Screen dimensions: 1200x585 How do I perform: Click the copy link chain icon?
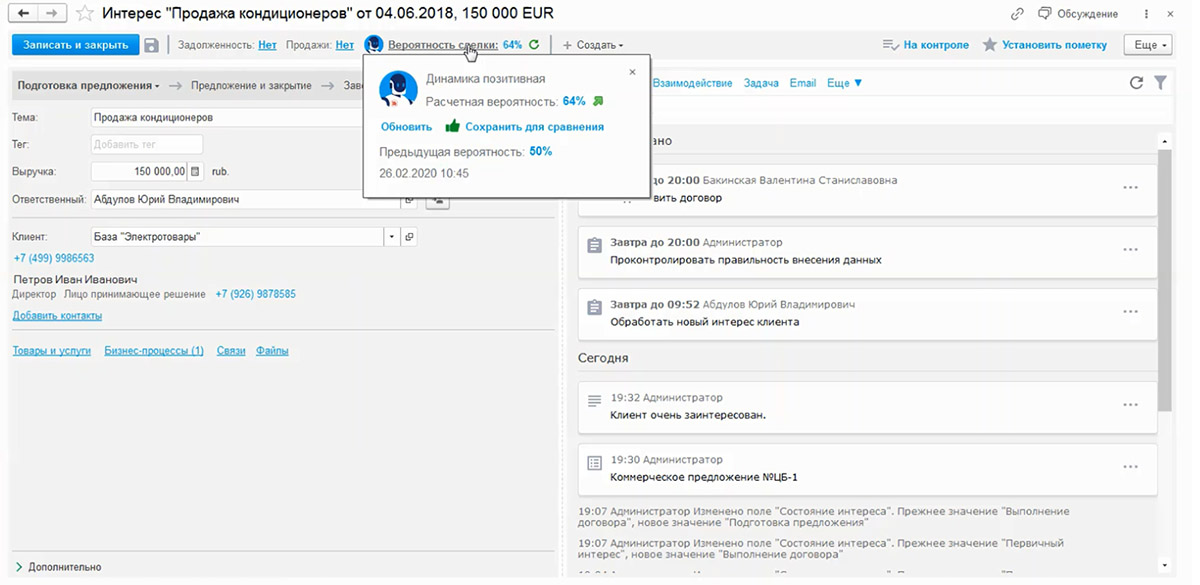point(1017,14)
